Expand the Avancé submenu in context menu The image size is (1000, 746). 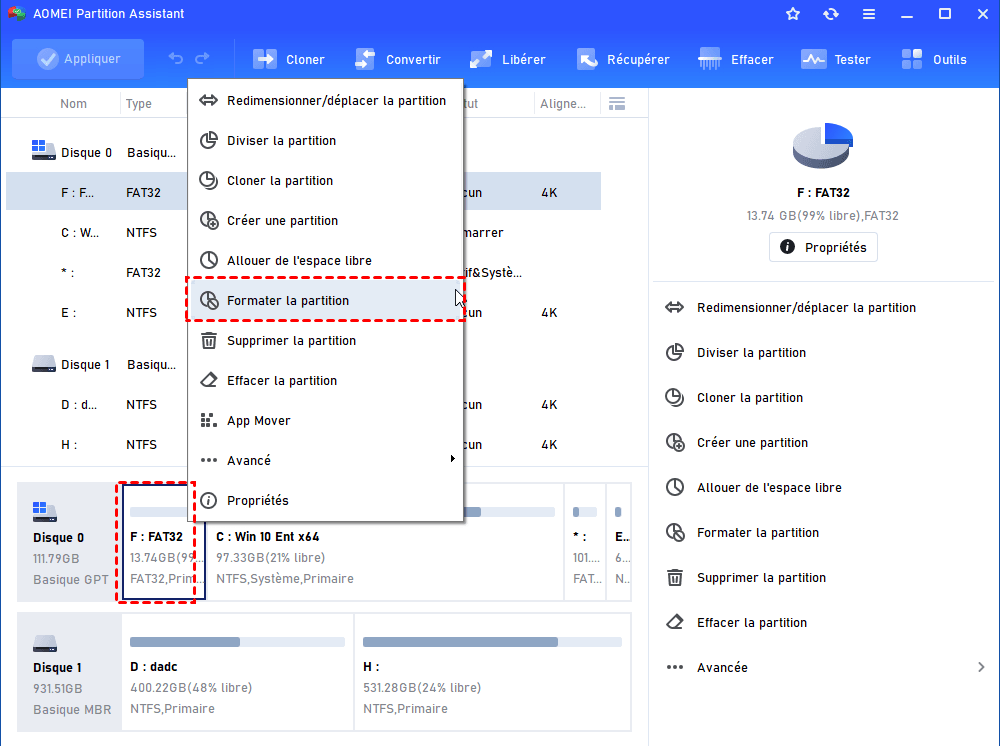[x=325, y=460]
